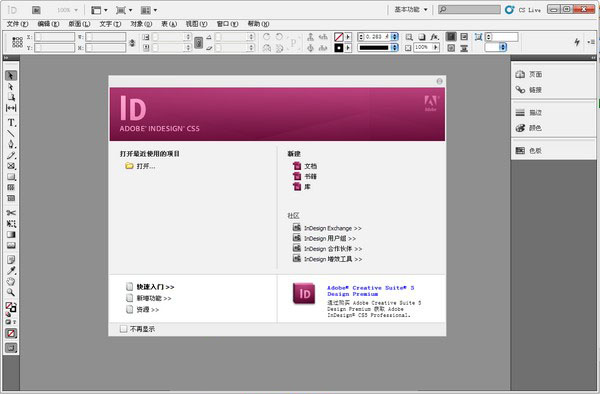Select the Free Transform tool
The image size is (600, 394).
point(11,223)
